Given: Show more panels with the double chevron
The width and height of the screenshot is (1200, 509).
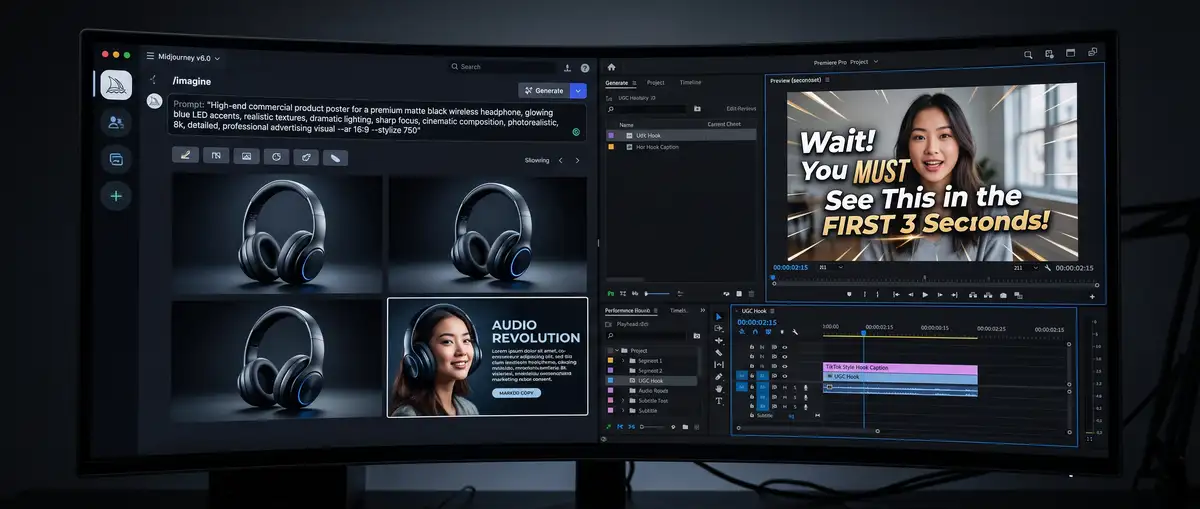Looking at the screenshot, I should click(x=703, y=311).
